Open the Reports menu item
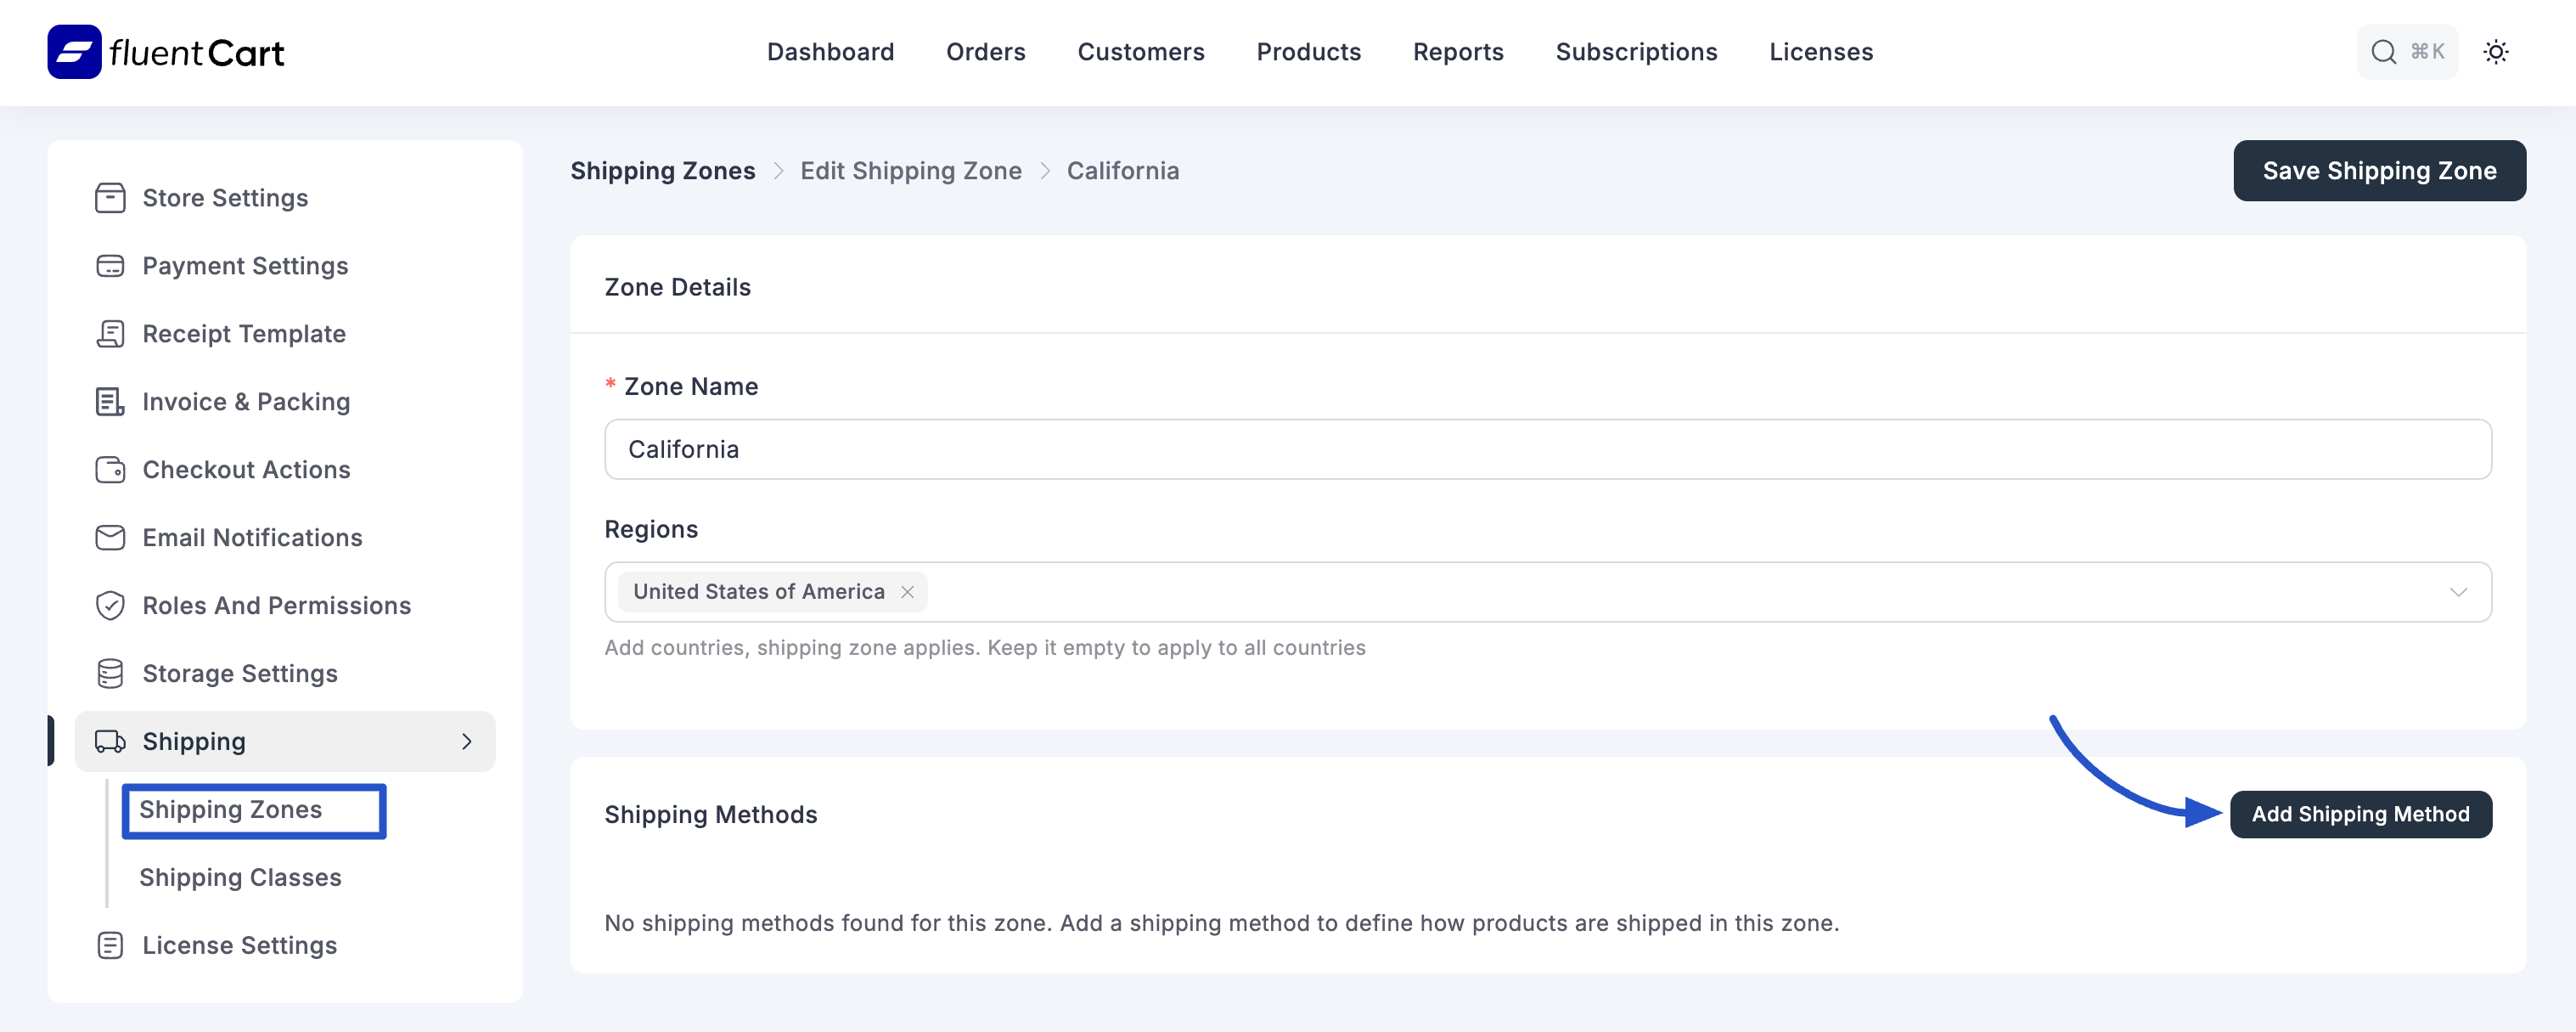Image resolution: width=2576 pixels, height=1032 pixels. (1458, 51)
